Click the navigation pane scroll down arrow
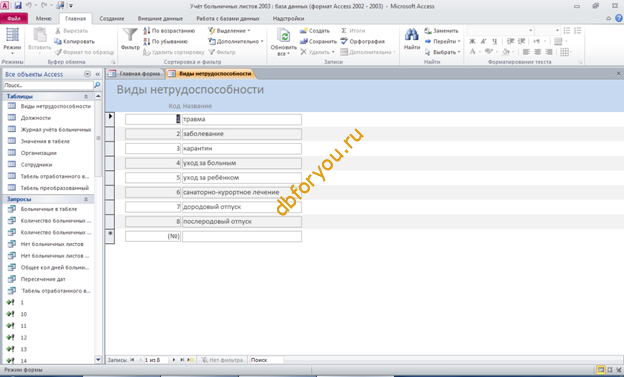Screen dimensions: 624x377 pos(98,359)
